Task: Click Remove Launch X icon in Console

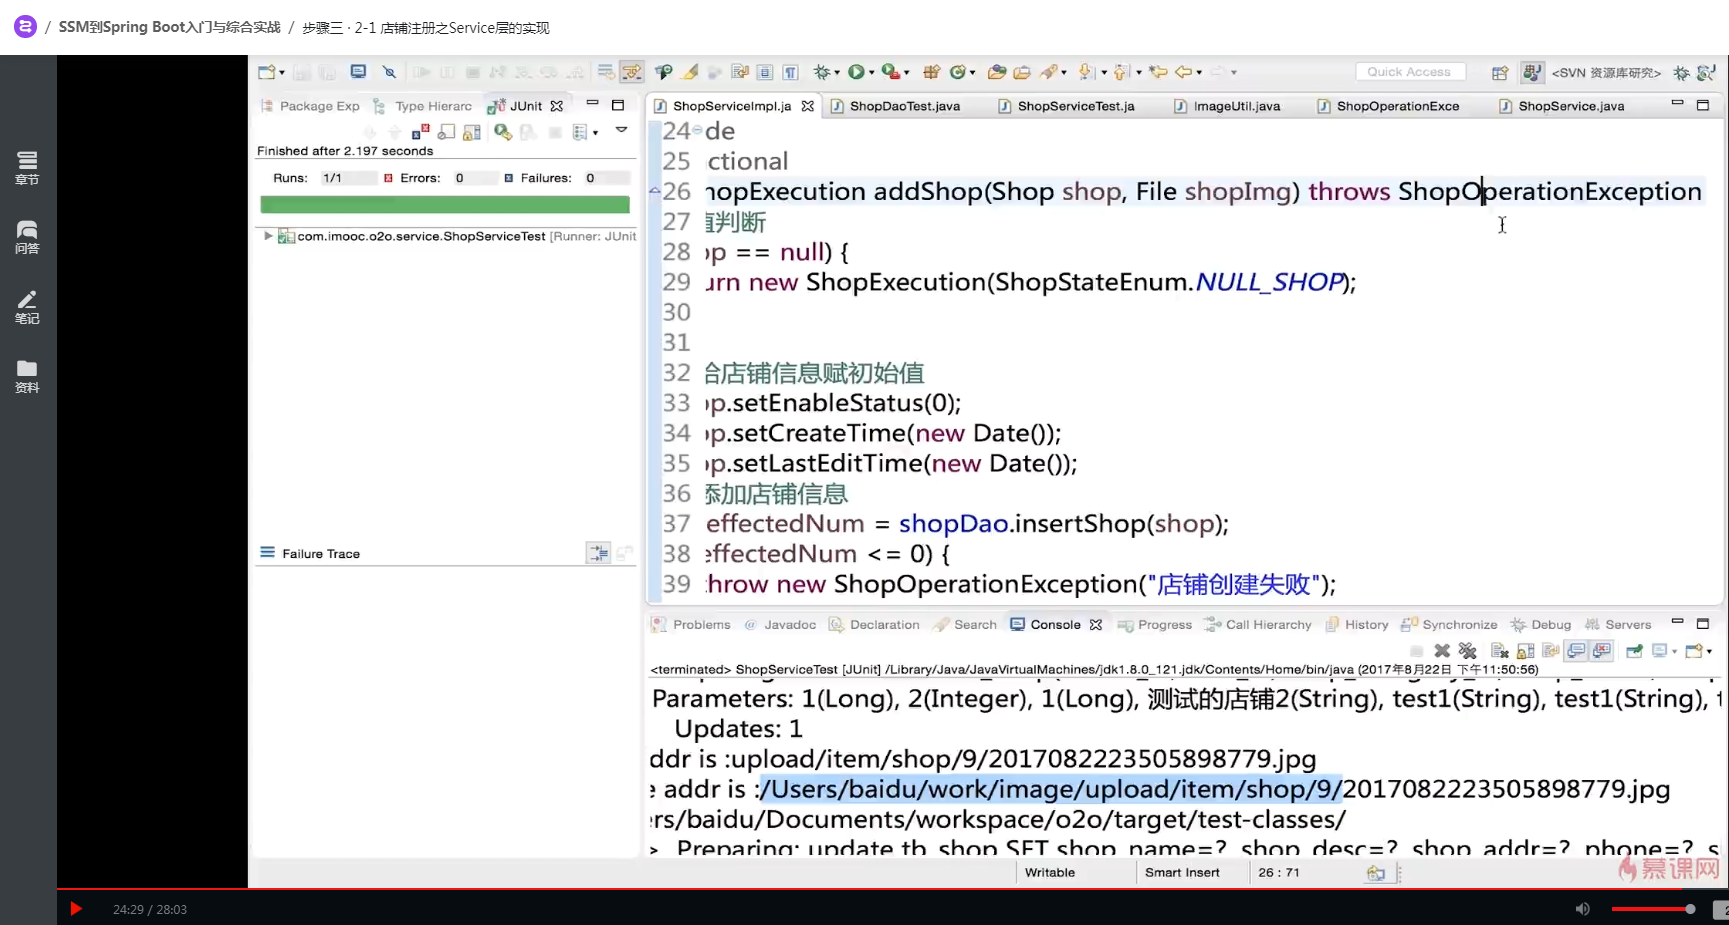Action: [1442, 651]
